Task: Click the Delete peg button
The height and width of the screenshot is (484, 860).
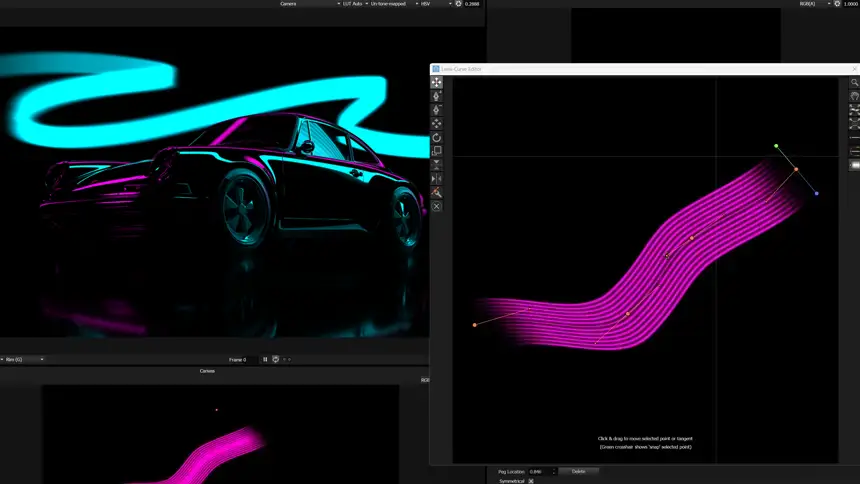Action: [579, 471]
